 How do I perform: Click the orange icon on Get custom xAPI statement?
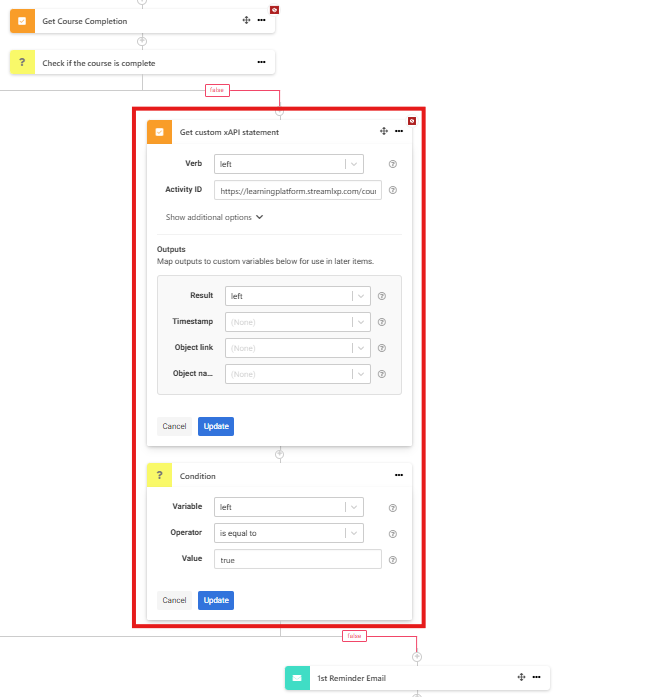point(159,132)
